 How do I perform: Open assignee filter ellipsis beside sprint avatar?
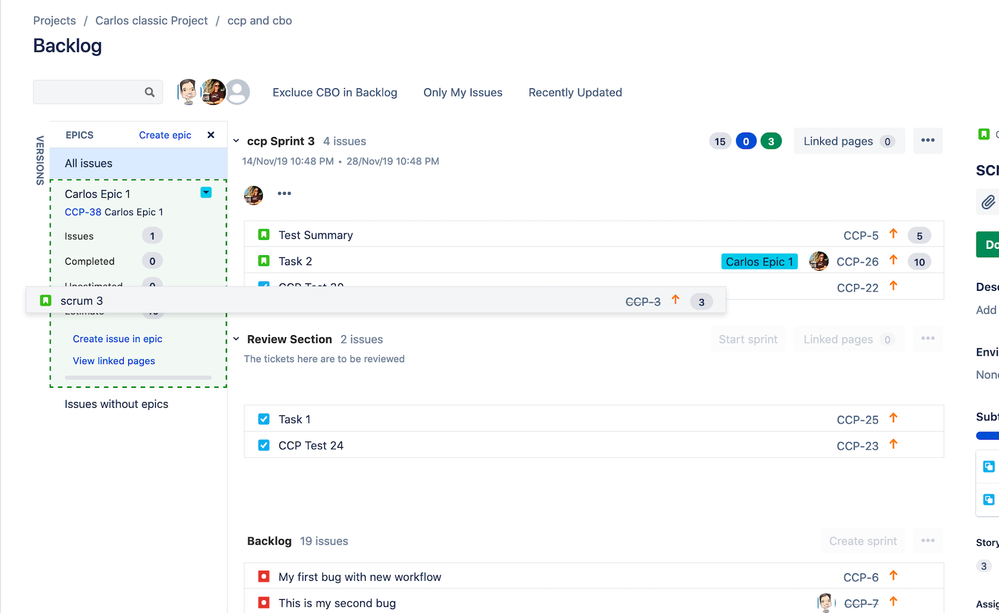pyautogui.click(x=284, y=194)
